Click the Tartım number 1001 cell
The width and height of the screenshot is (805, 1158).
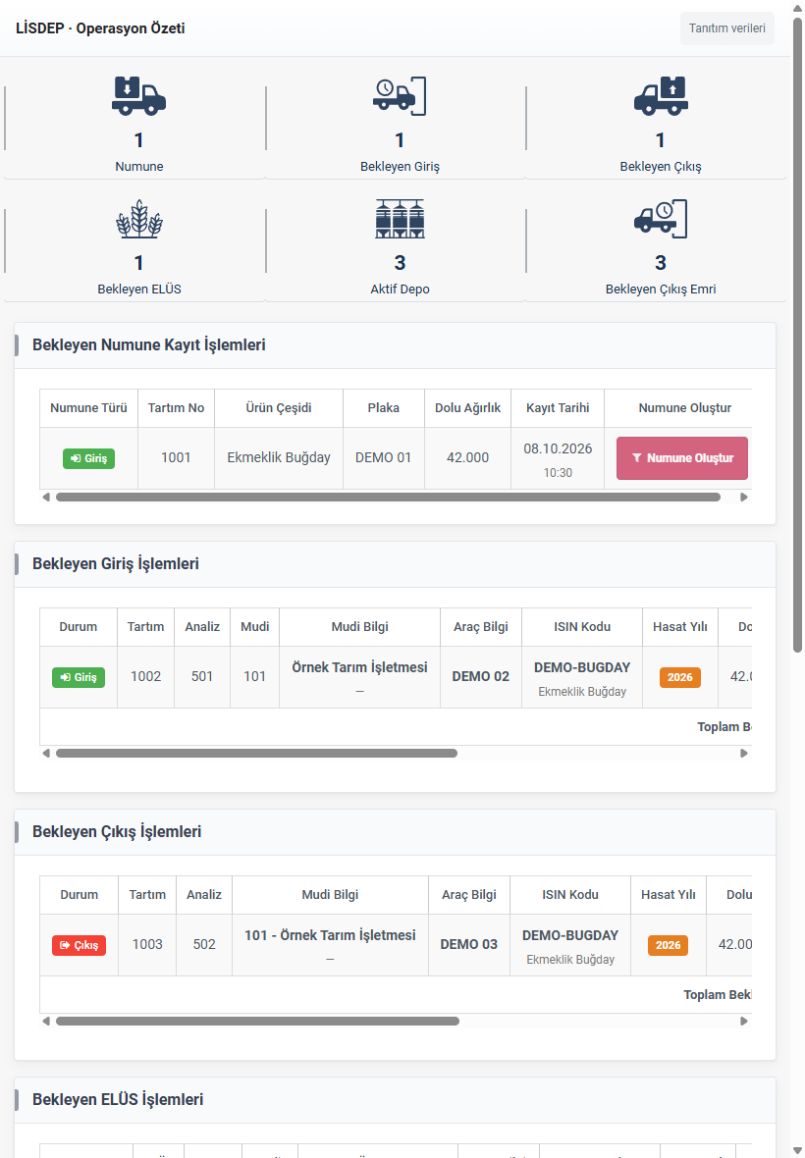pos(176,458)
